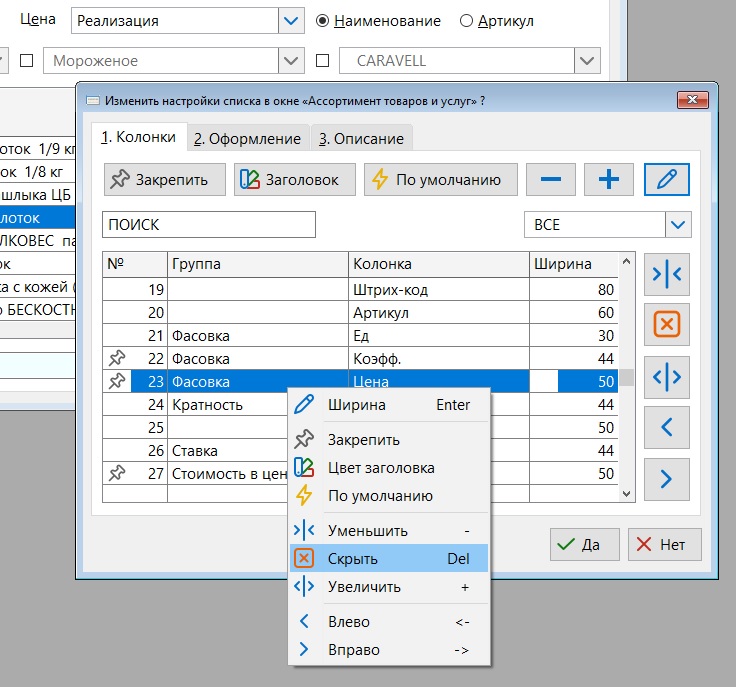
Task: Open the Реализация price dropdown
Action: [291, 21]
